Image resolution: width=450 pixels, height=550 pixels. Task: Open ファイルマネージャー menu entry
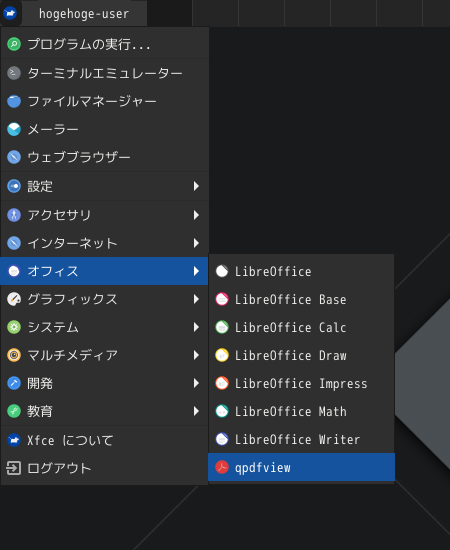point(105,101)
